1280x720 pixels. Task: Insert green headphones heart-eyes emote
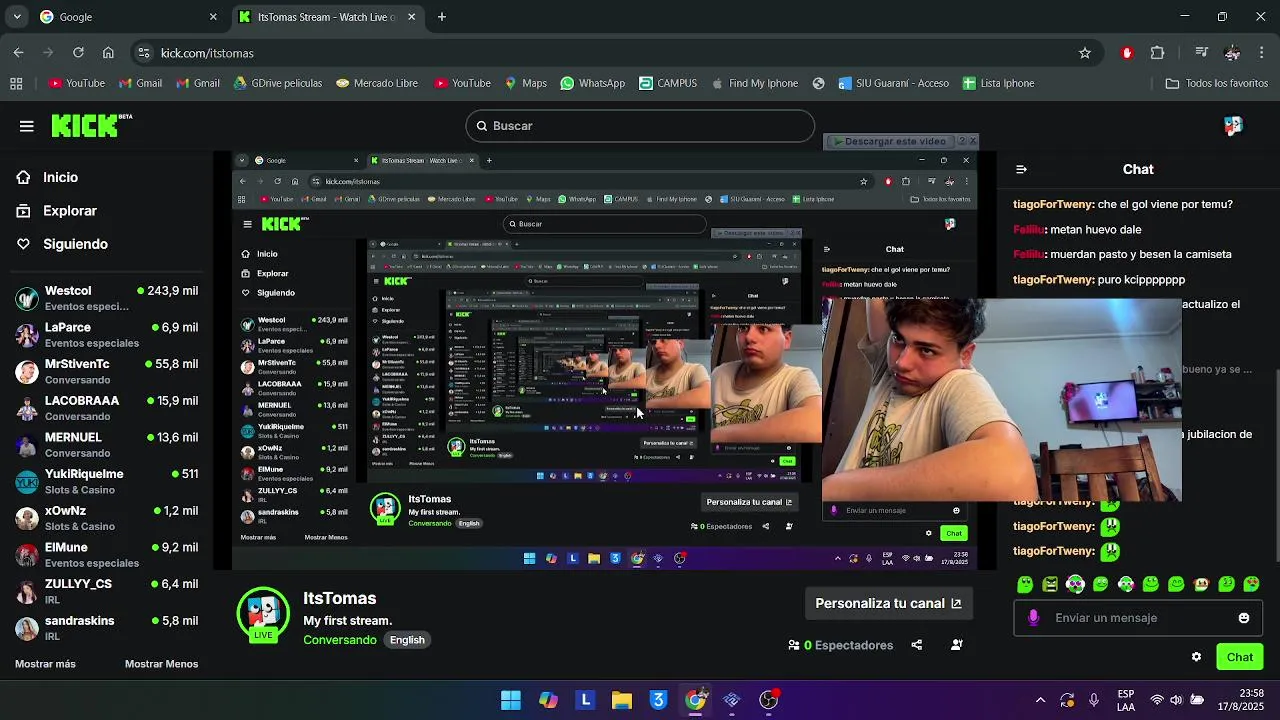point(1075,584)
